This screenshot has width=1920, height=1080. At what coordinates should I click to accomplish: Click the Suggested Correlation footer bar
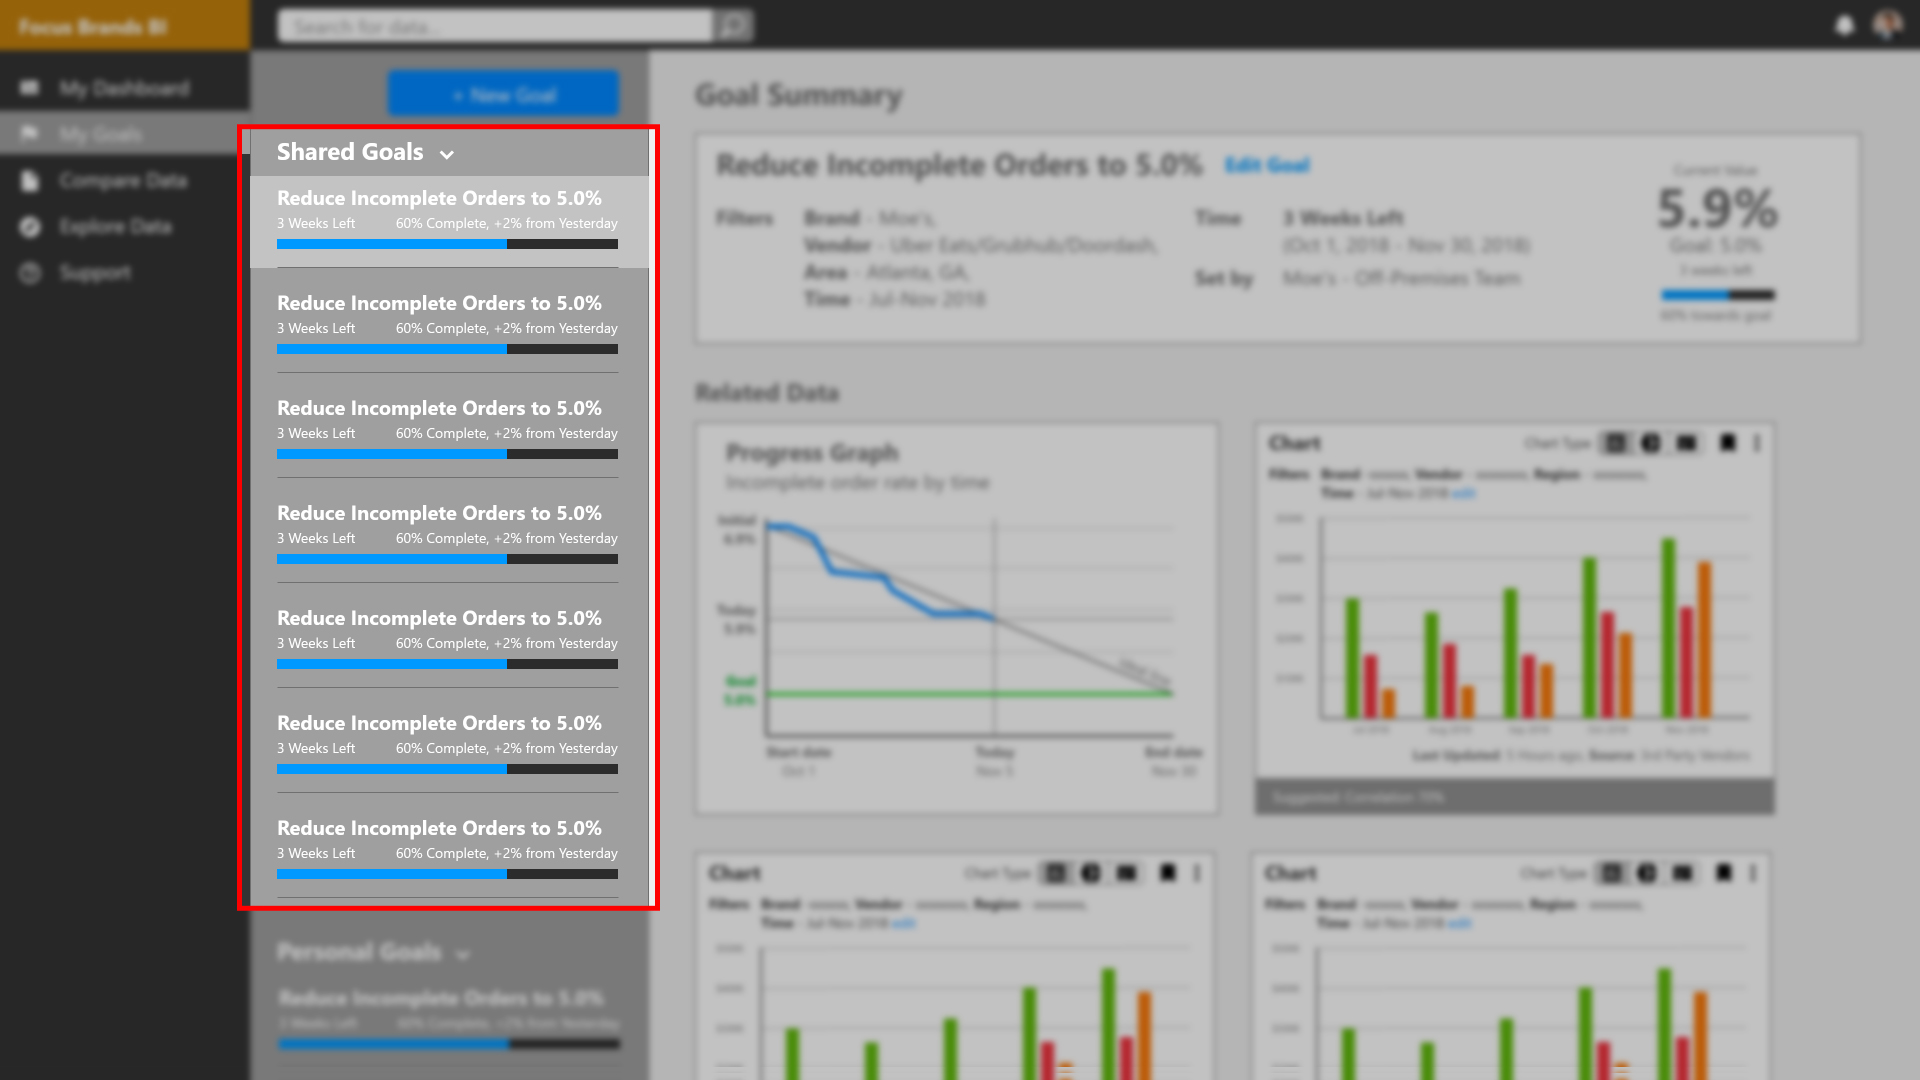click(x=1514, y=797)
